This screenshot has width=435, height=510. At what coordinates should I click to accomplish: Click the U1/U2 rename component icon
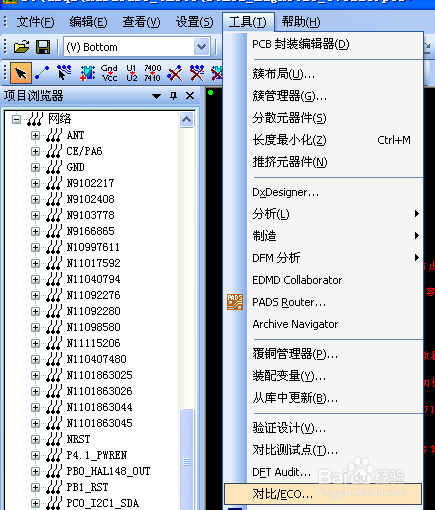point(131,73)
